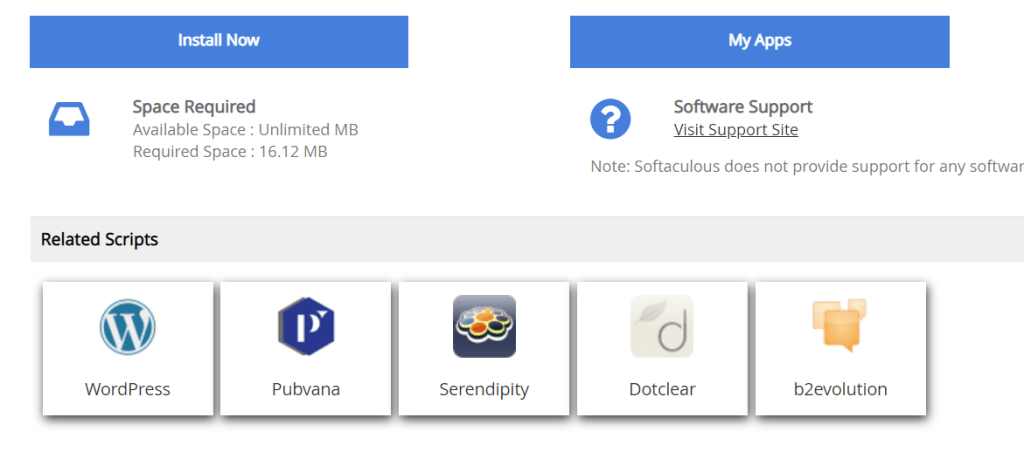The height and width of the screenshot is (452, 1024).
Task: Click the Dotclear leaf logo icon
Action: coord(662,327)
